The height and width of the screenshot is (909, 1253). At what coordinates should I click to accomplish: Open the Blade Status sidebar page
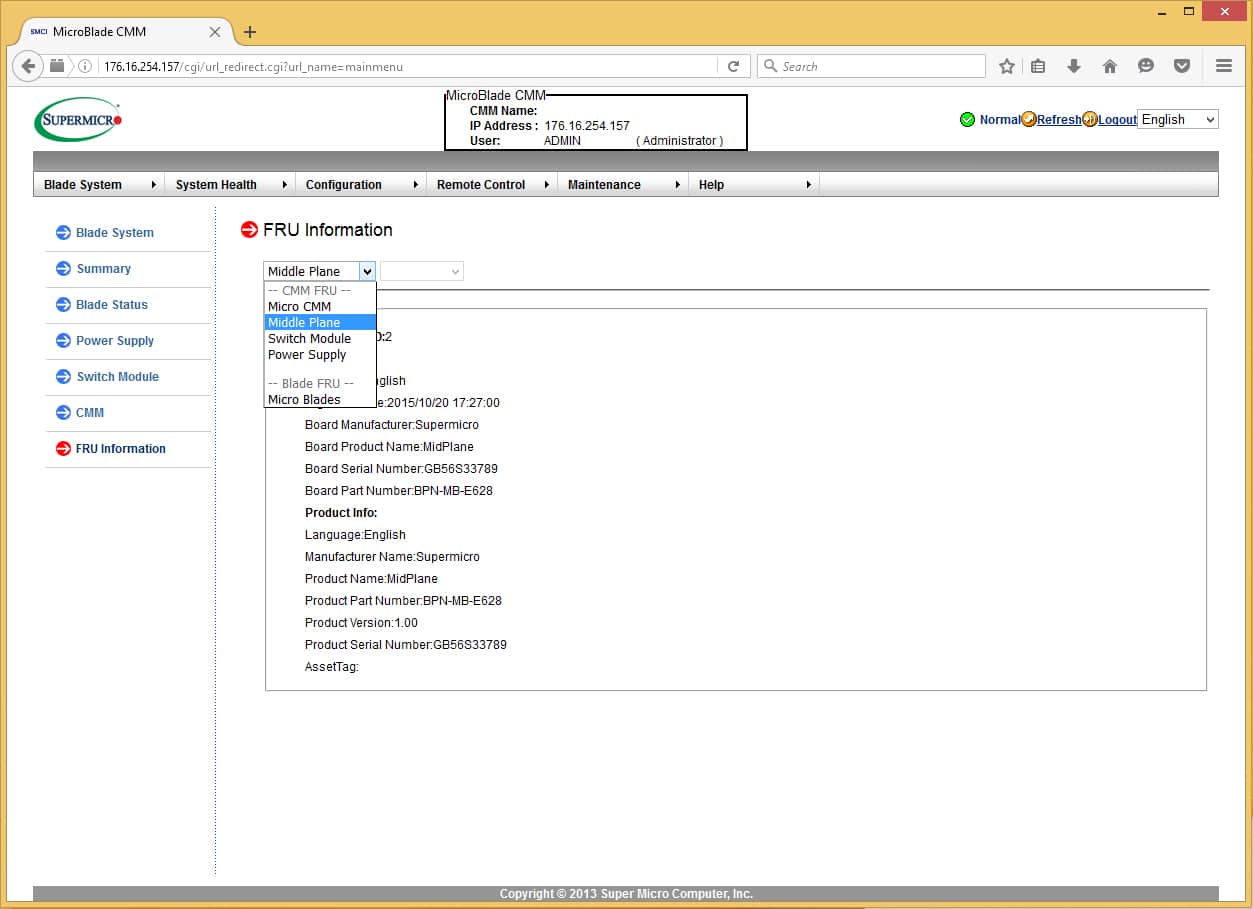click(x=112, y=305)
